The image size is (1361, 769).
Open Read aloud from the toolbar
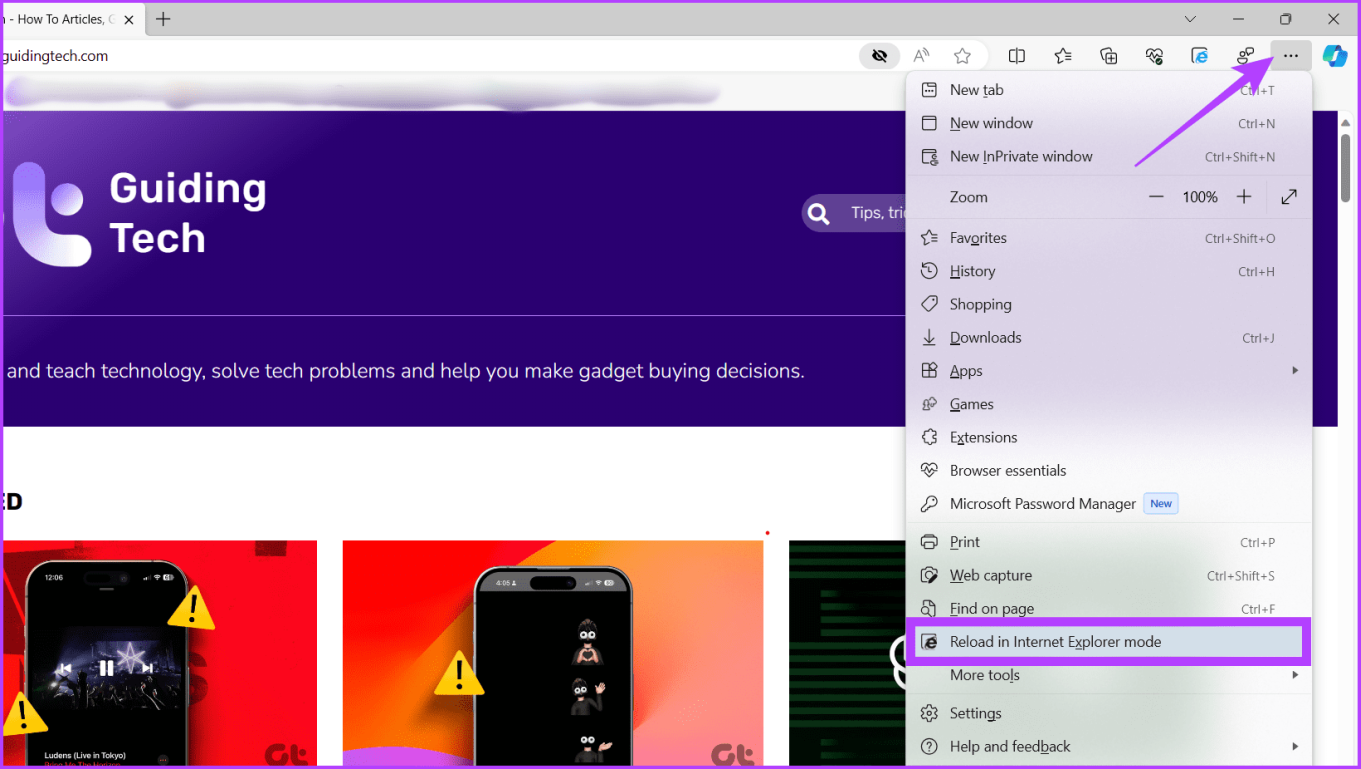(x=920, y=55)
